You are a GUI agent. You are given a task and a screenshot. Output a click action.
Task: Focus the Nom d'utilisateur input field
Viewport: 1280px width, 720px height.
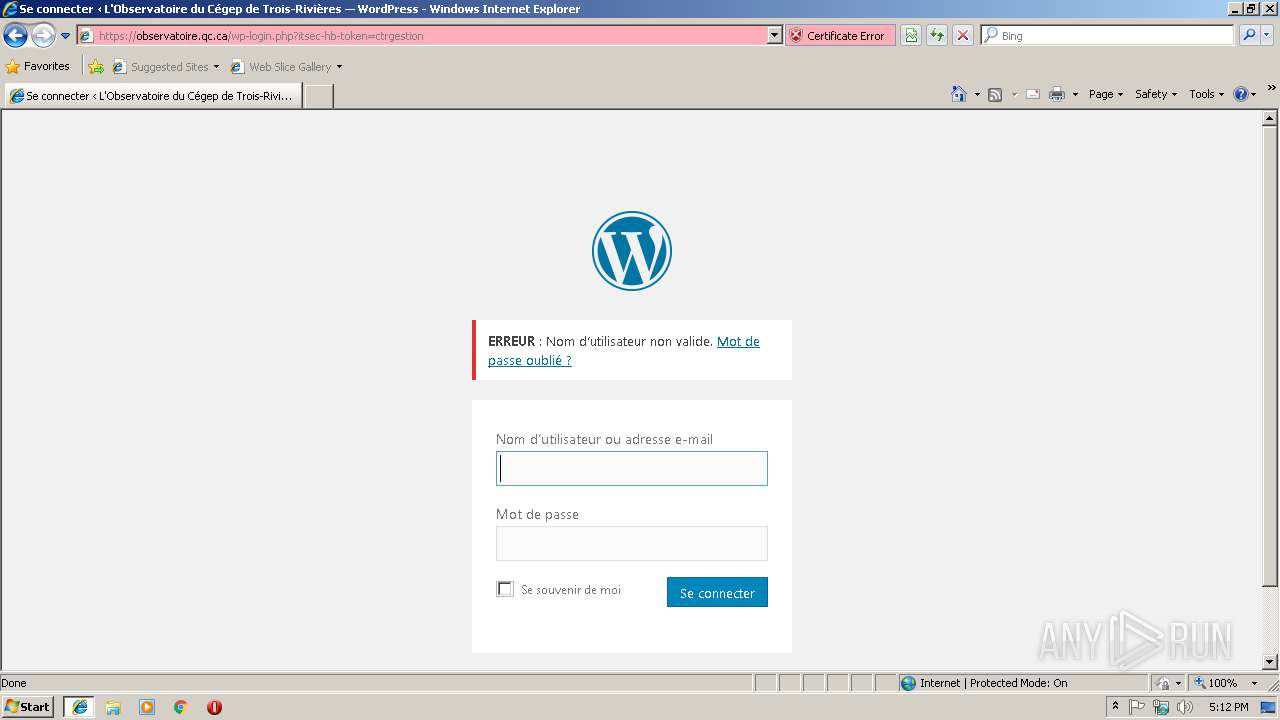(632, 468)
